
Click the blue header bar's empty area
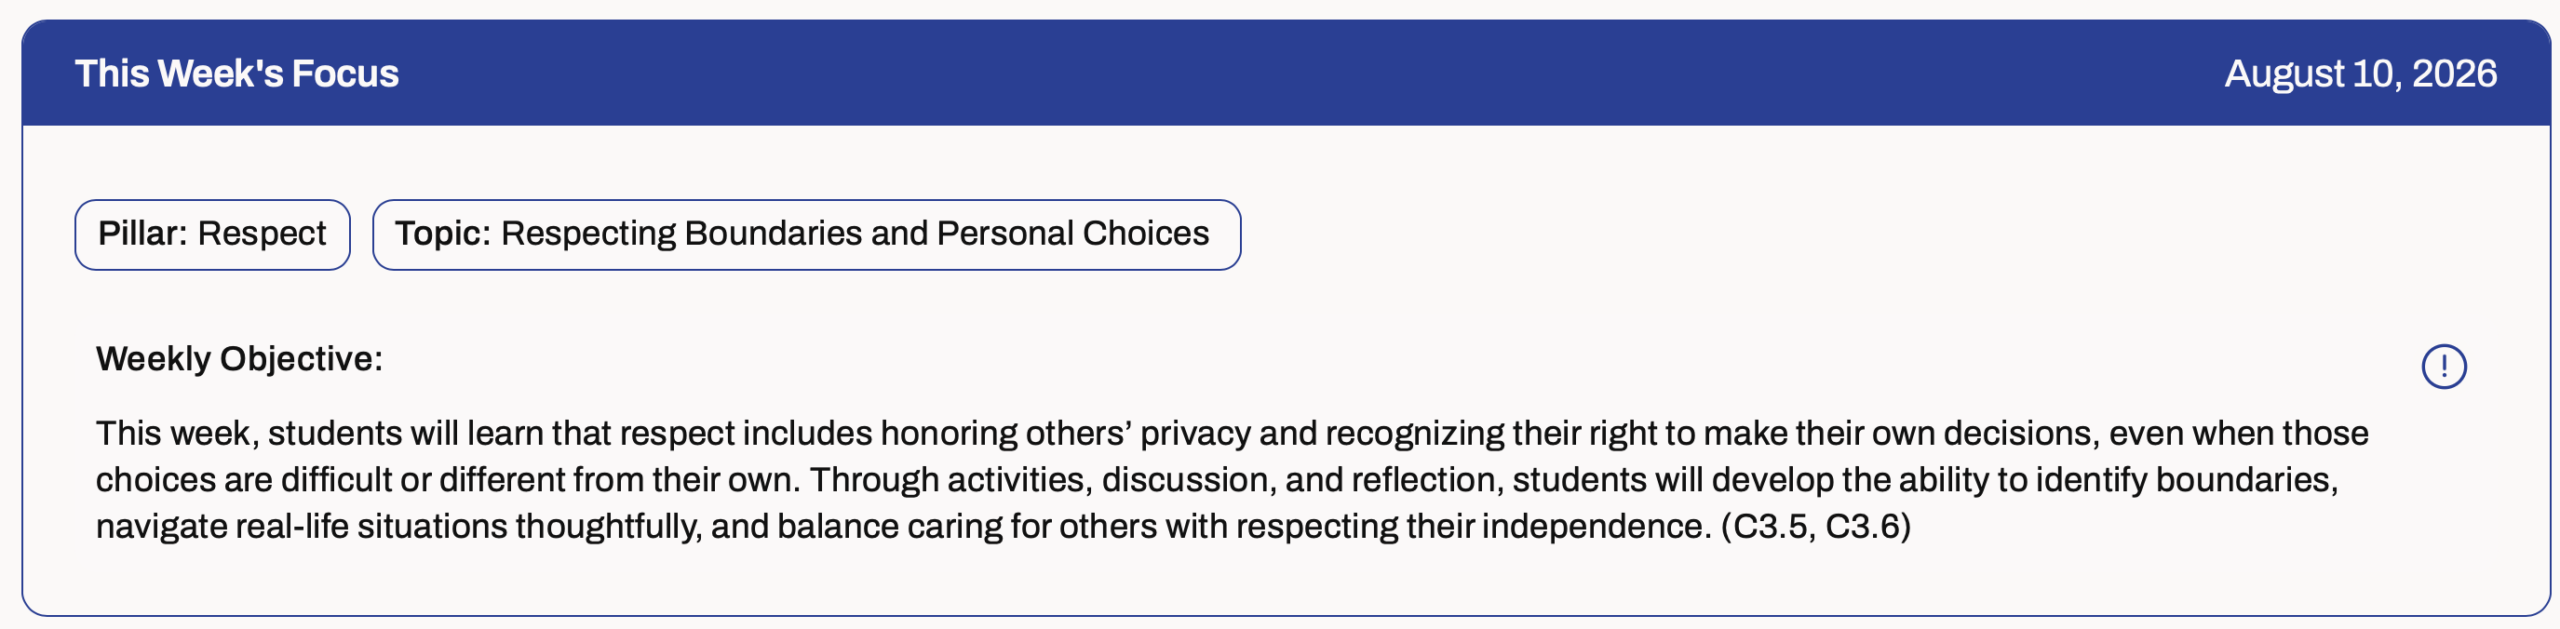tap(1300, 74)
